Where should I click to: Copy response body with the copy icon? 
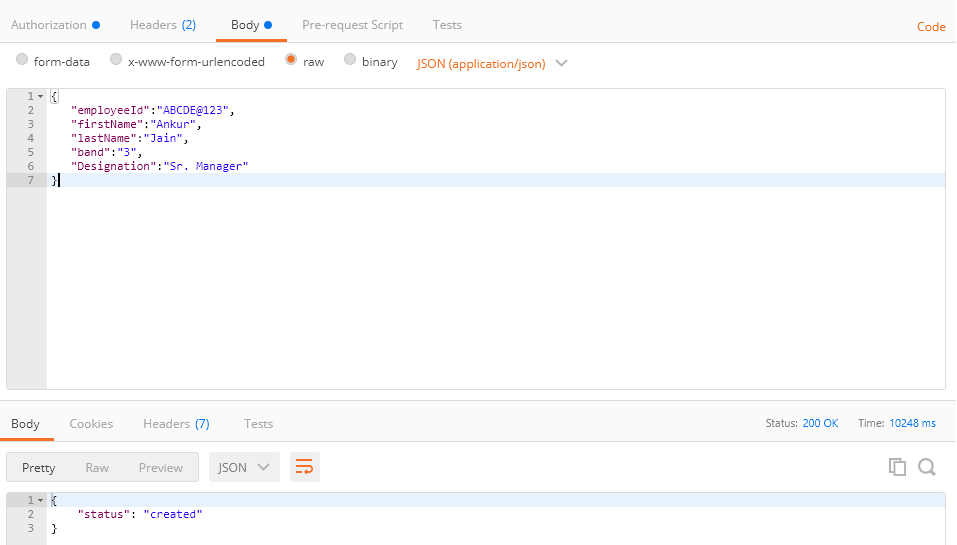(x=897, y=467)
